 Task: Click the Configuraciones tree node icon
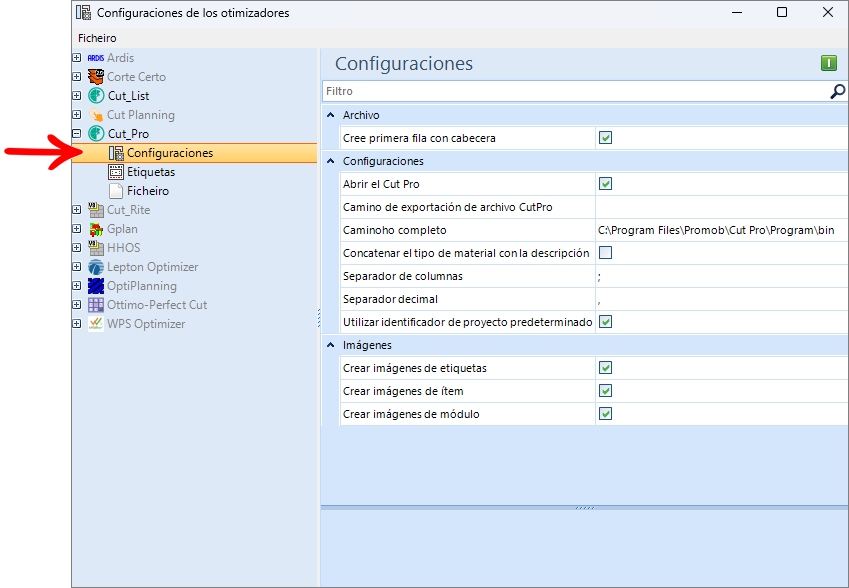point(116,153)
